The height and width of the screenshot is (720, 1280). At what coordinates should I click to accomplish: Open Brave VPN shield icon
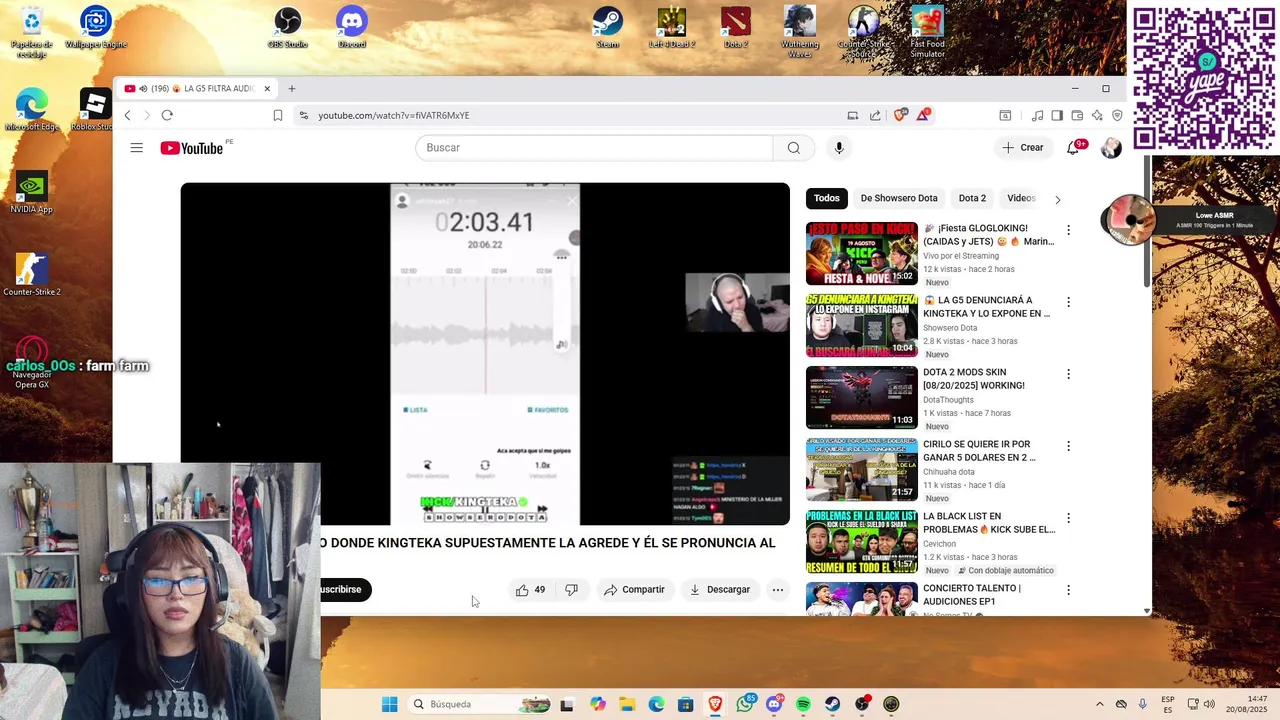(x=1117, y=116)
